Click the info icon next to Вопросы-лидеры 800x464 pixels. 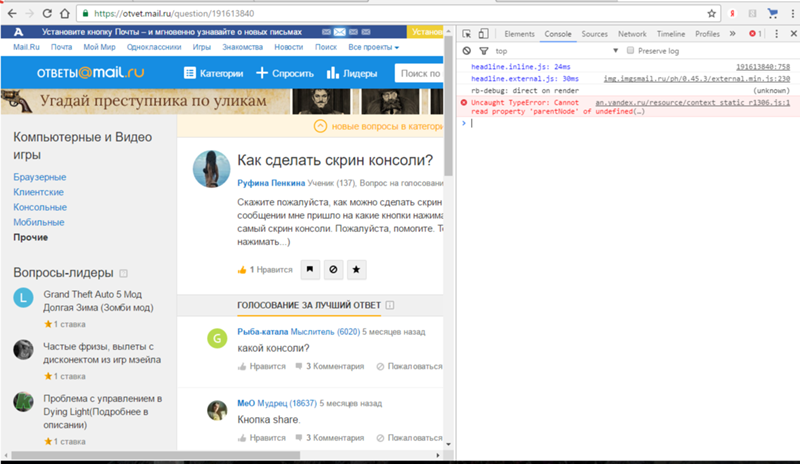pos(123,273)
